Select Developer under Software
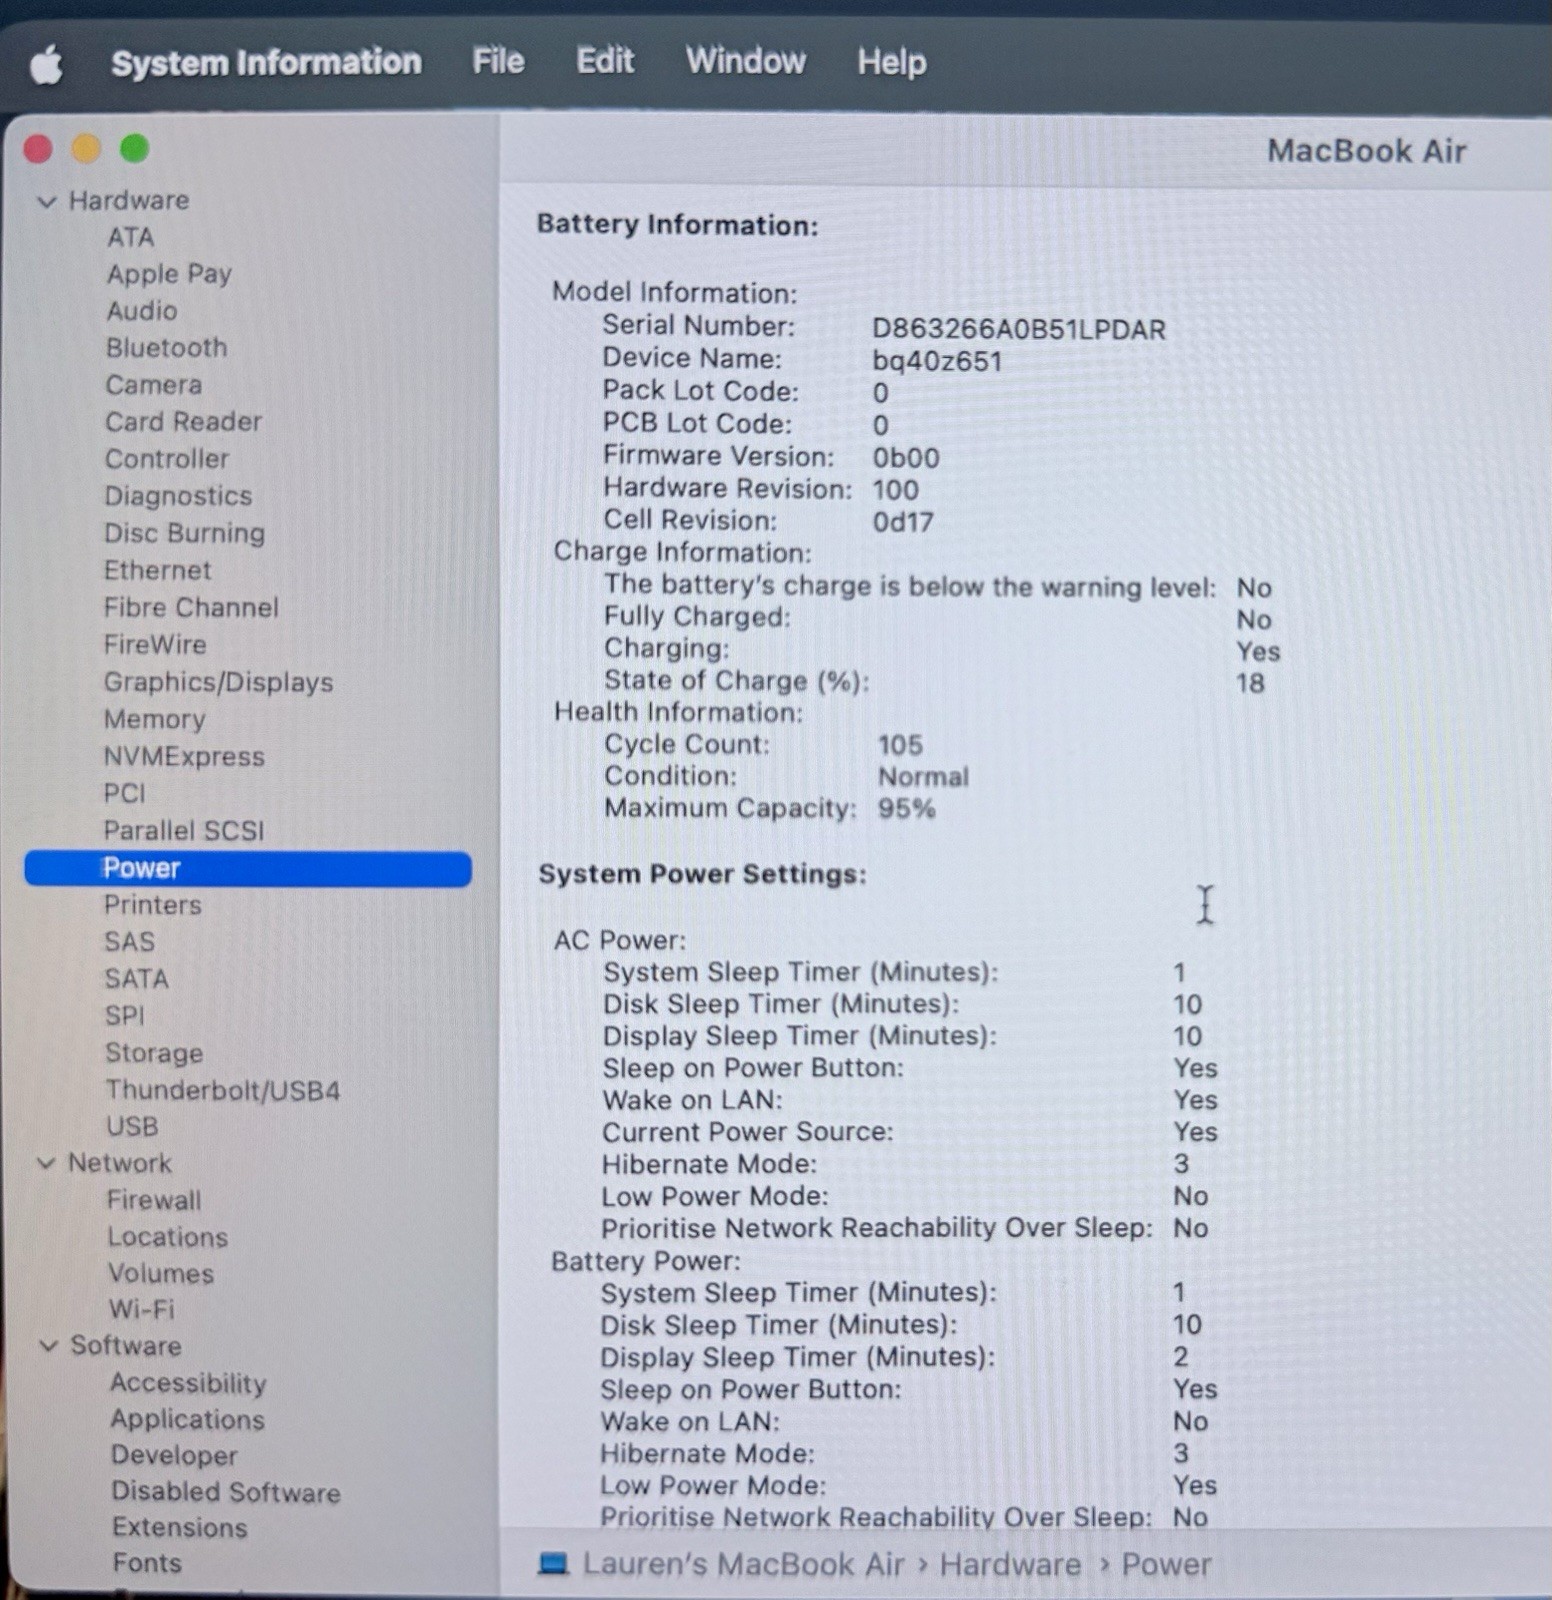This screenshot has height=1600, width=1552. point(174,1456)
